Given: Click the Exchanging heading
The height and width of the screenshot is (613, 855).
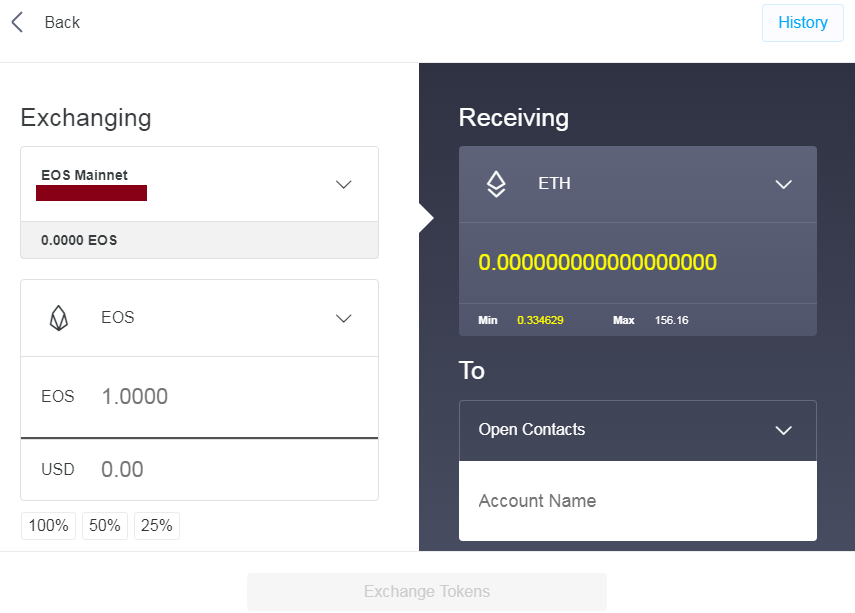Looking at the screenshot, I should tap(86, 118).
